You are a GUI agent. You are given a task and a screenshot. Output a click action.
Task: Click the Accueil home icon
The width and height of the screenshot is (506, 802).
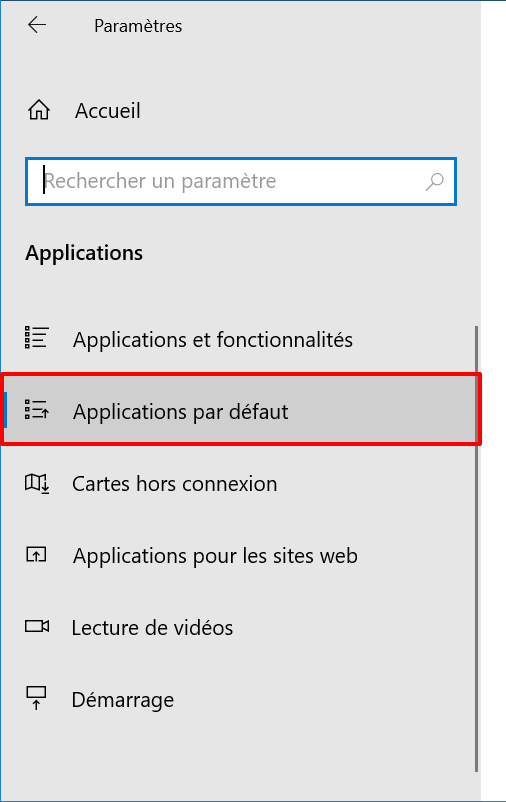click(39, 110)
